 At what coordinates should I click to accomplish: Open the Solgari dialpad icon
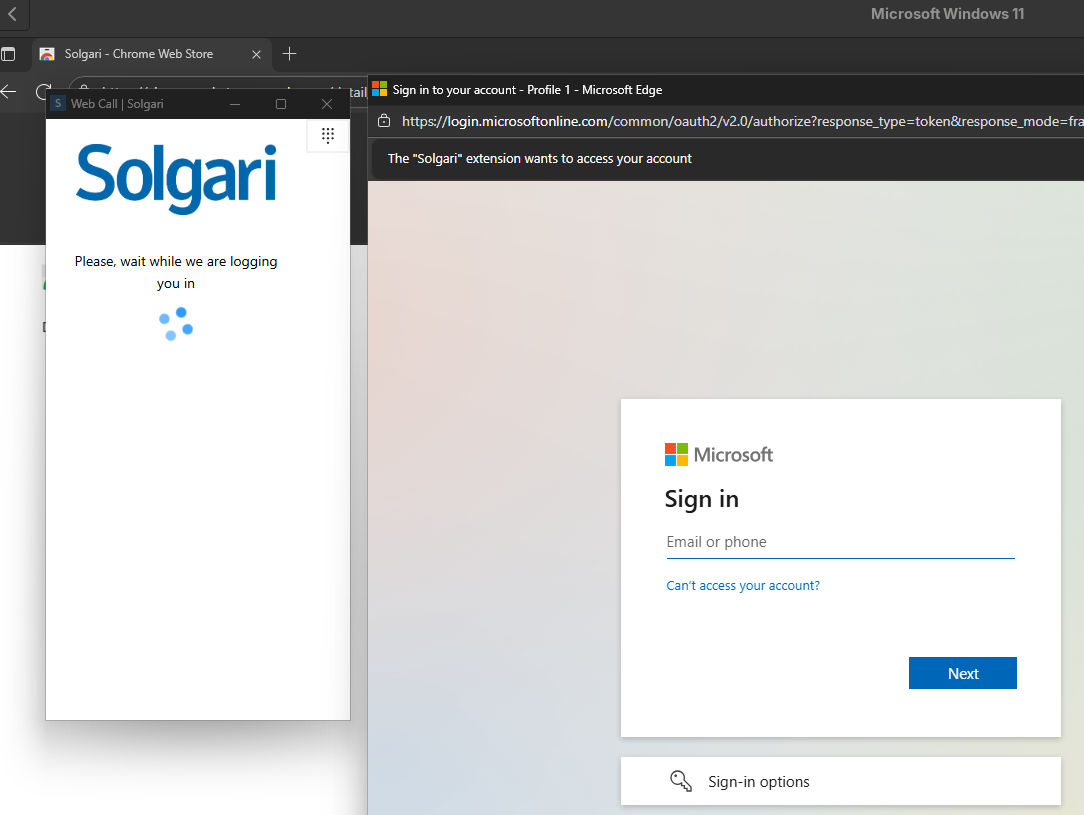coord(327,135)
